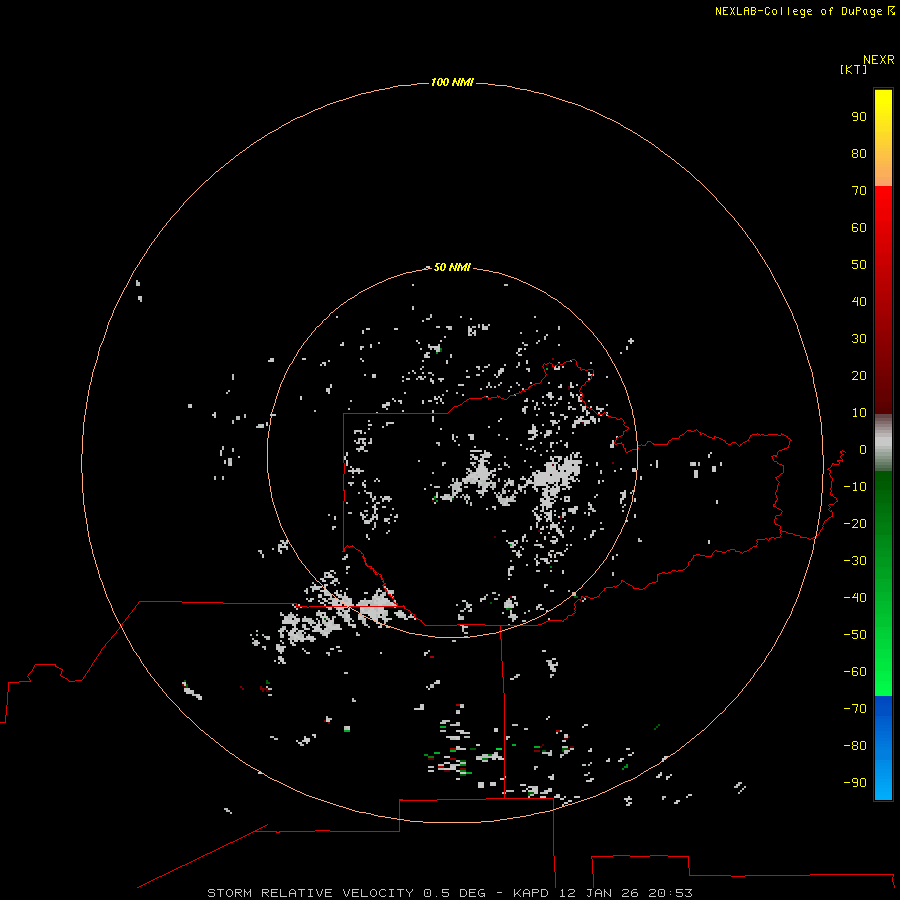Click the 0 value on velocity scale

pyautogui.click(x=863, y=450)
